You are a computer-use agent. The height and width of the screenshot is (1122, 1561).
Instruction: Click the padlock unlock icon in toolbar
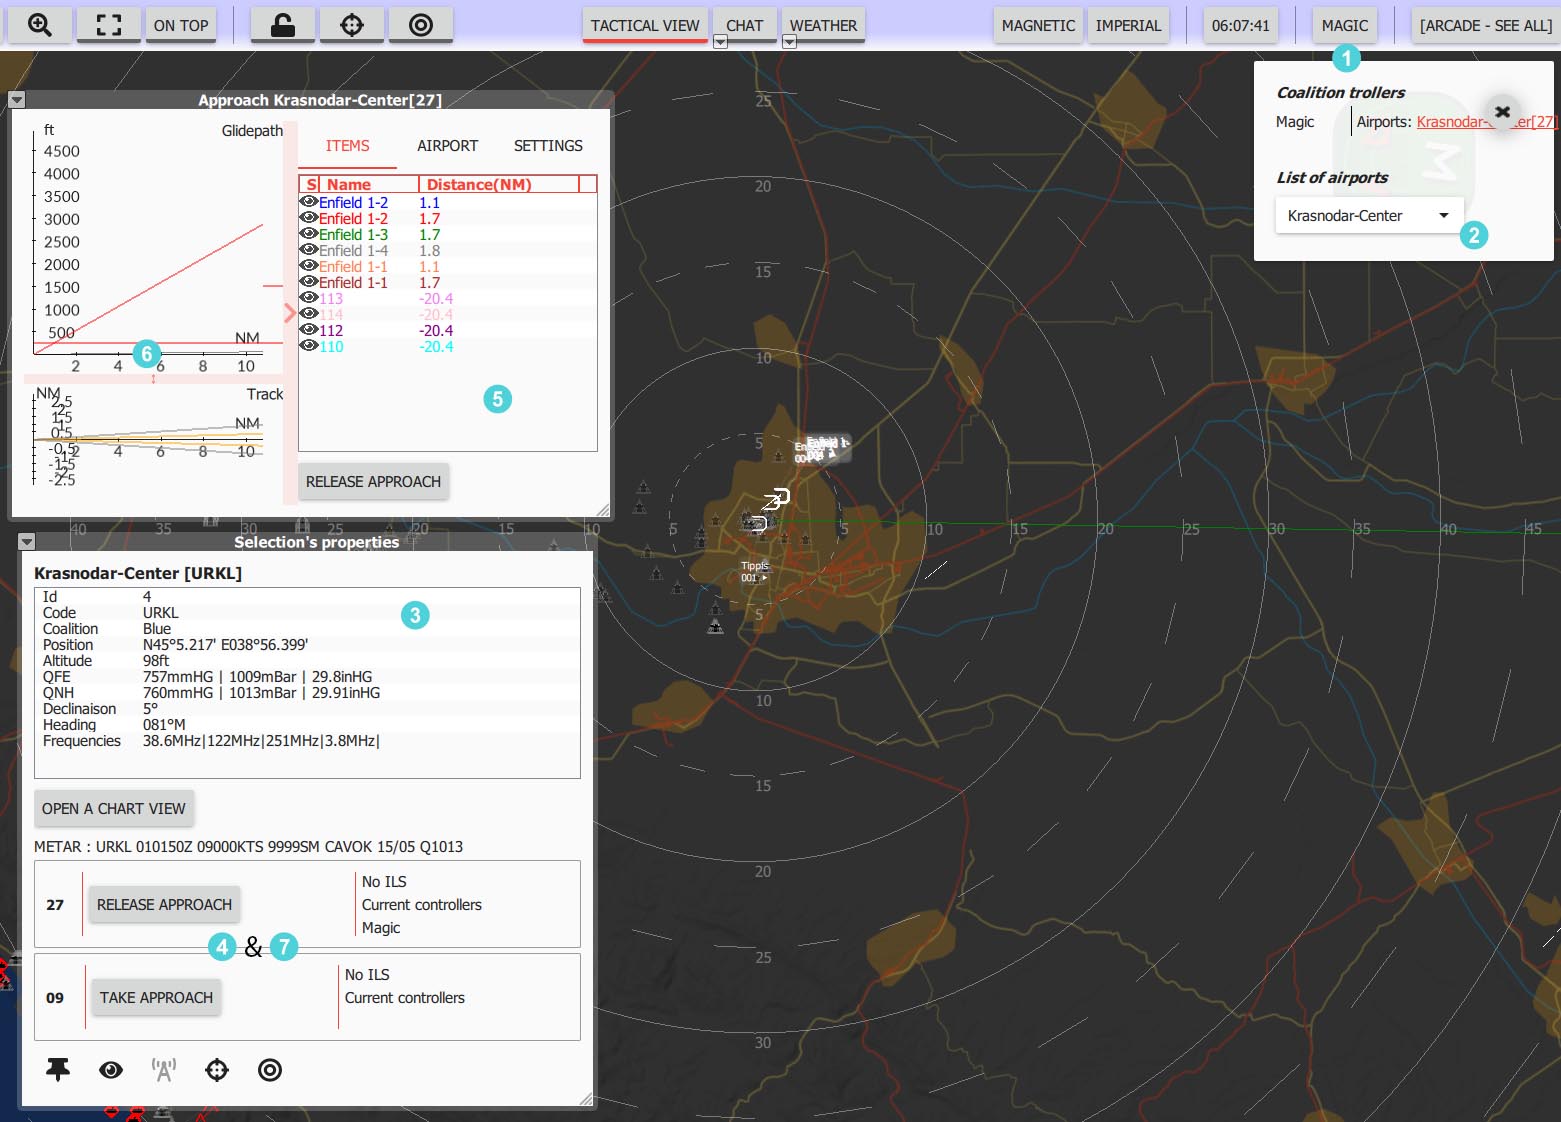pos(283,26)
